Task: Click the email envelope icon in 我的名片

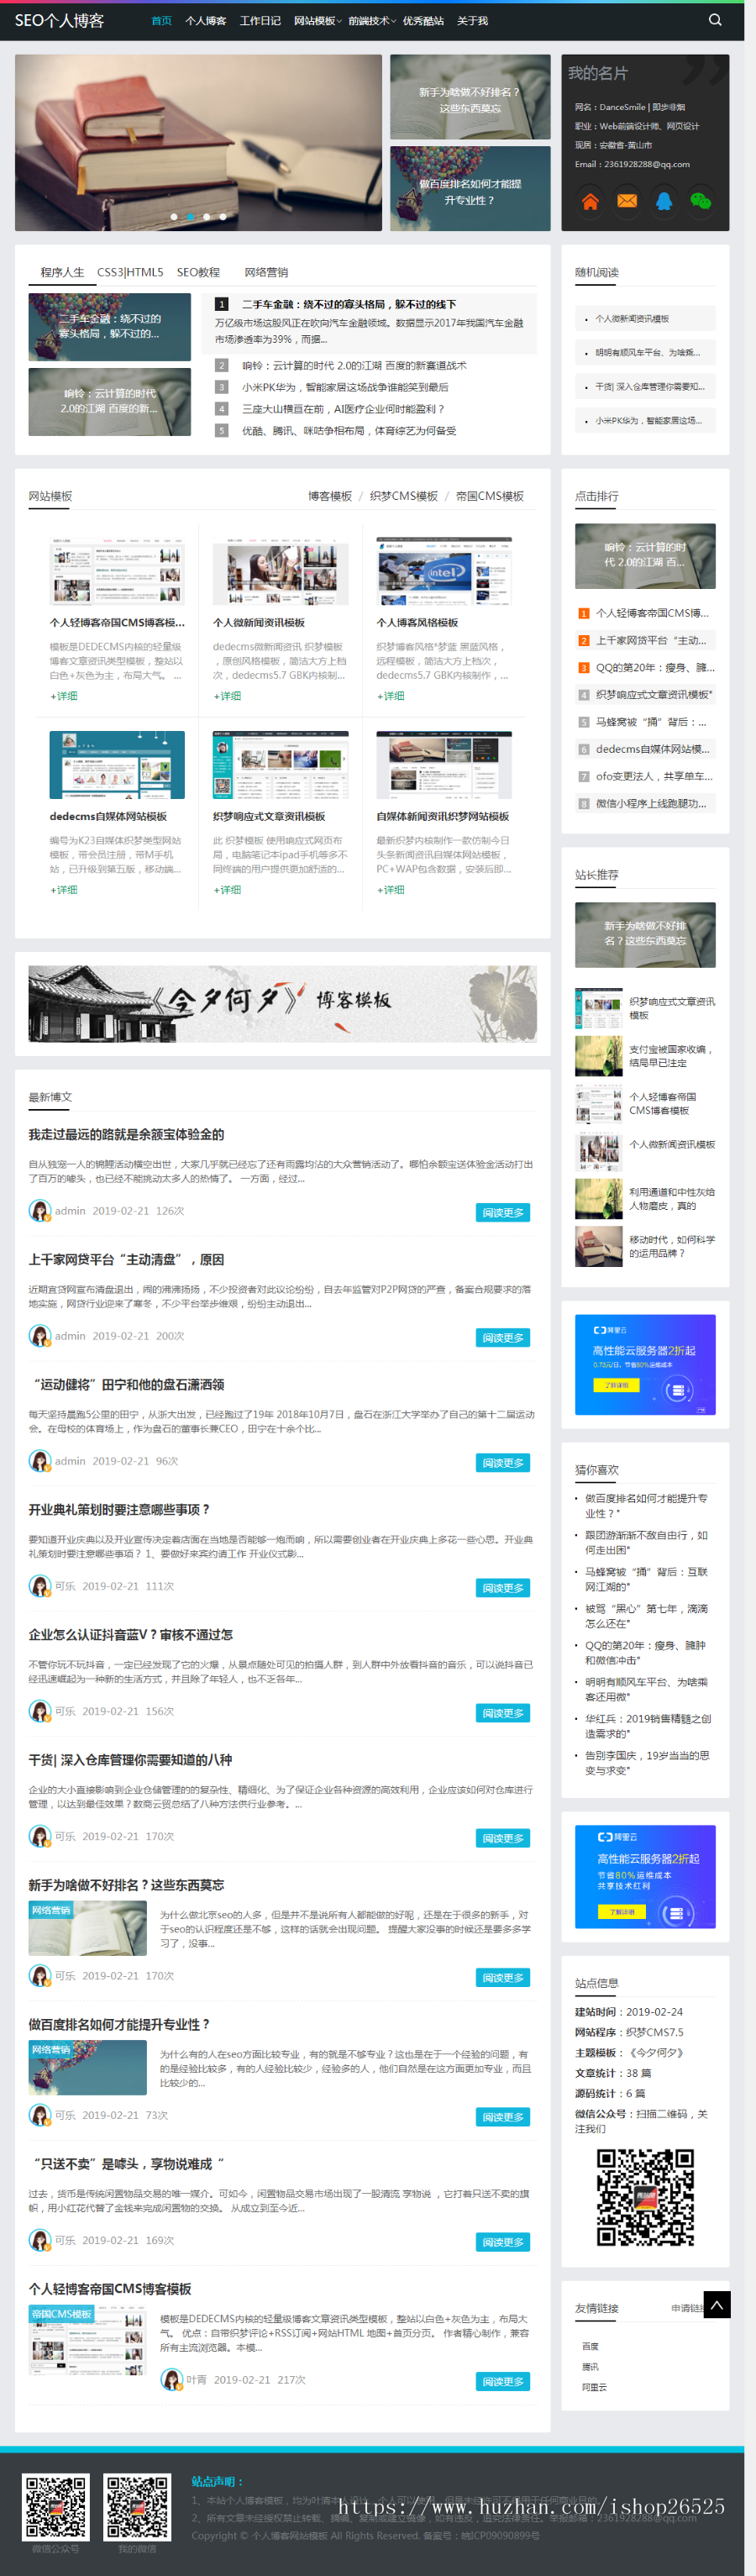Action: click(x=627, y=201)
